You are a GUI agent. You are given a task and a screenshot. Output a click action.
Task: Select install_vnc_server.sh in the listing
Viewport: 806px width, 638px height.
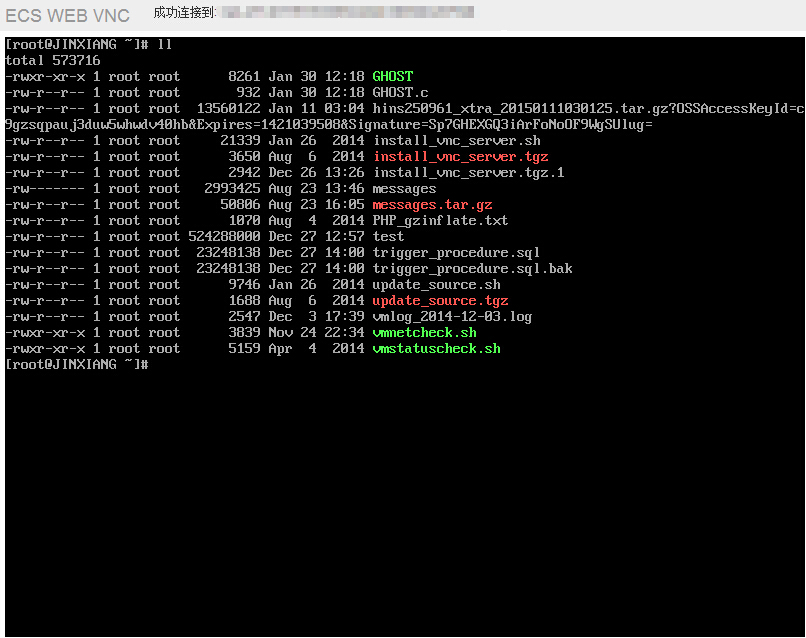pos(456,141)
